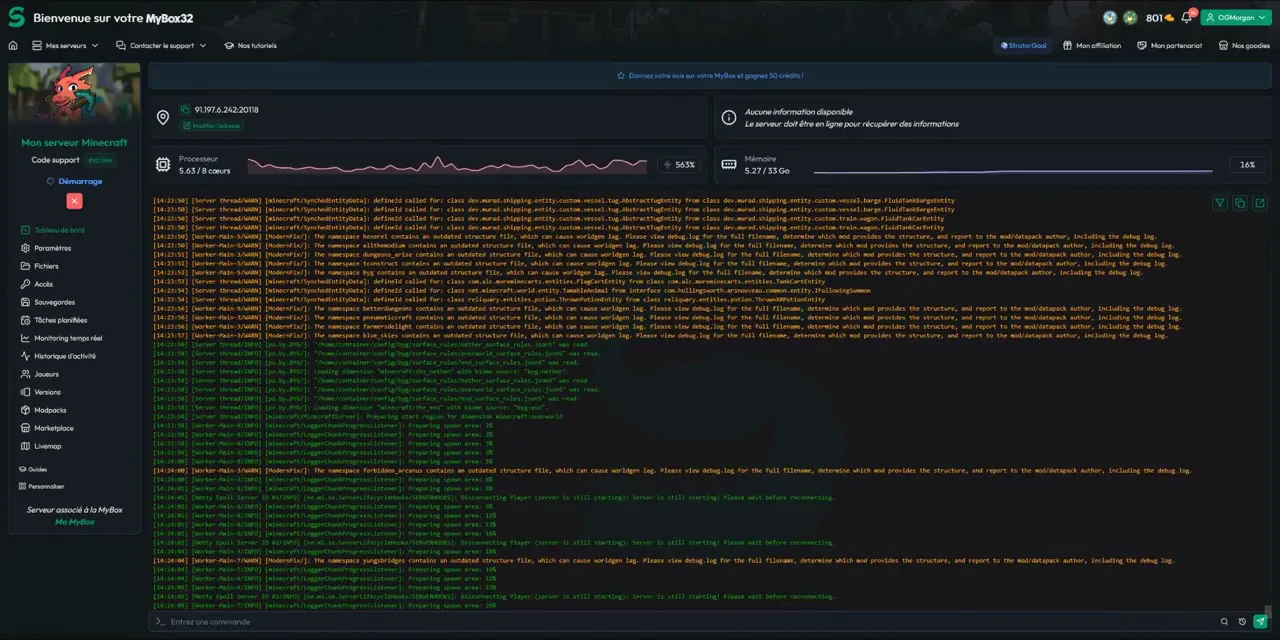Open Accès in sidebar

point(37,284)
